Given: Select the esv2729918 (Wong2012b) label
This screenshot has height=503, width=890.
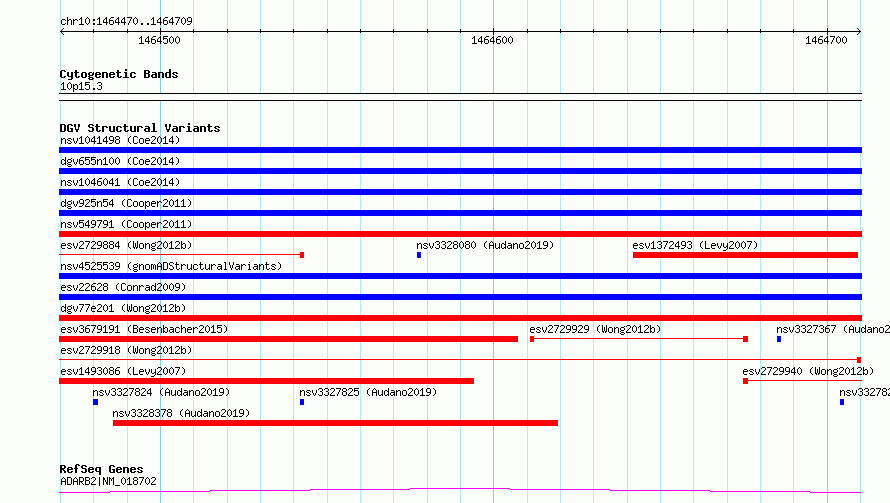Looking at the screenshot, I should click(126, 350).
